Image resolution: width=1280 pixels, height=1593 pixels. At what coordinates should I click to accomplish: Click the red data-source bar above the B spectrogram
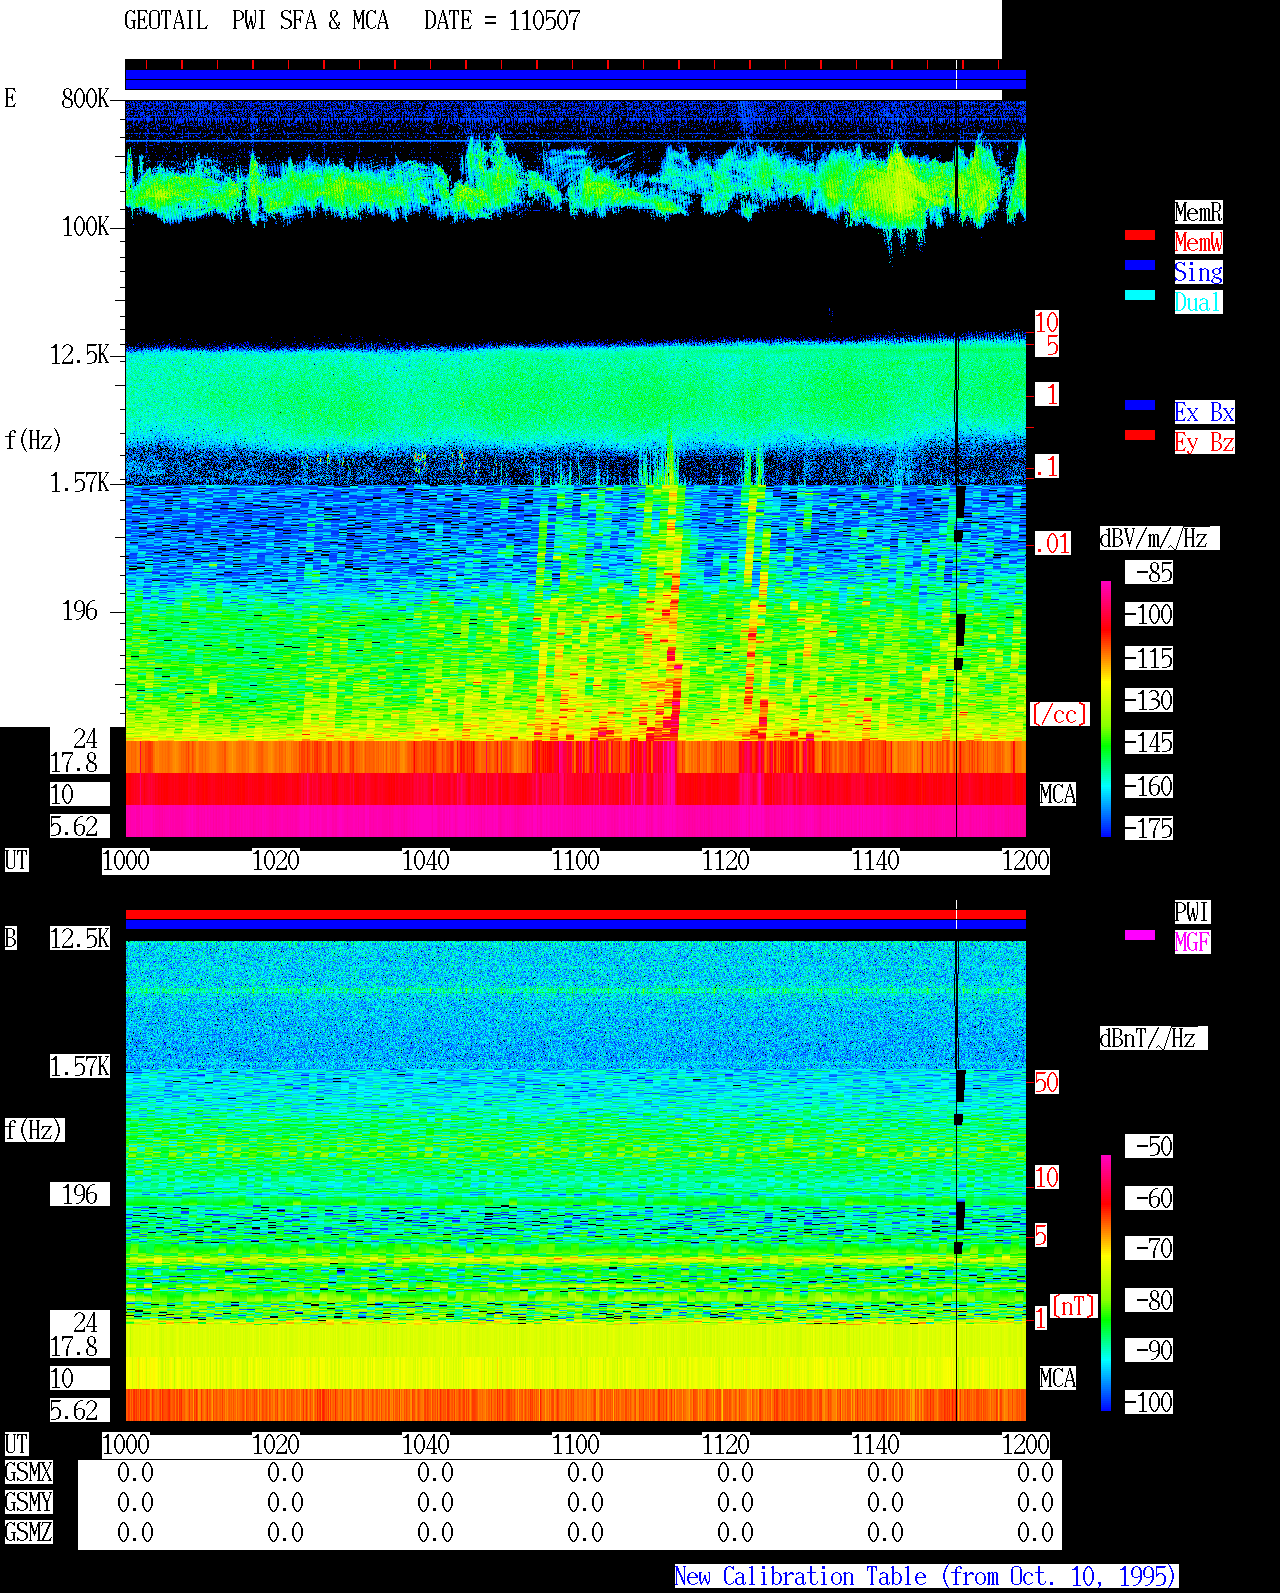(575, 914)
